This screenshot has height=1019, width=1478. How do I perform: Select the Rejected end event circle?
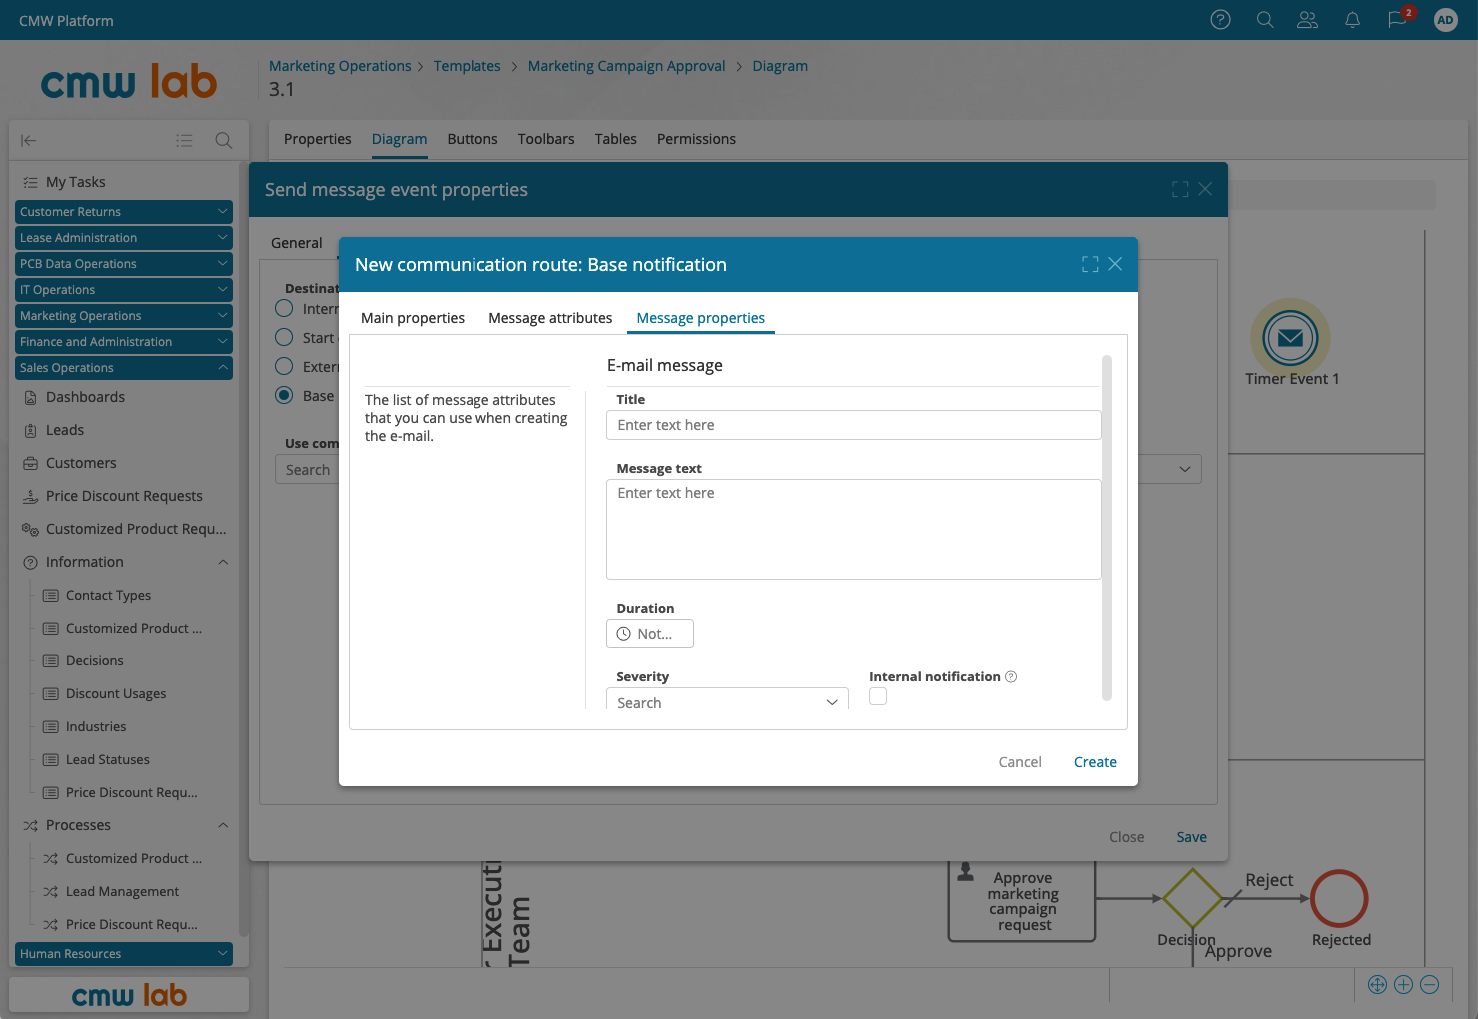pyautogui.click(x=1339, y=898)
